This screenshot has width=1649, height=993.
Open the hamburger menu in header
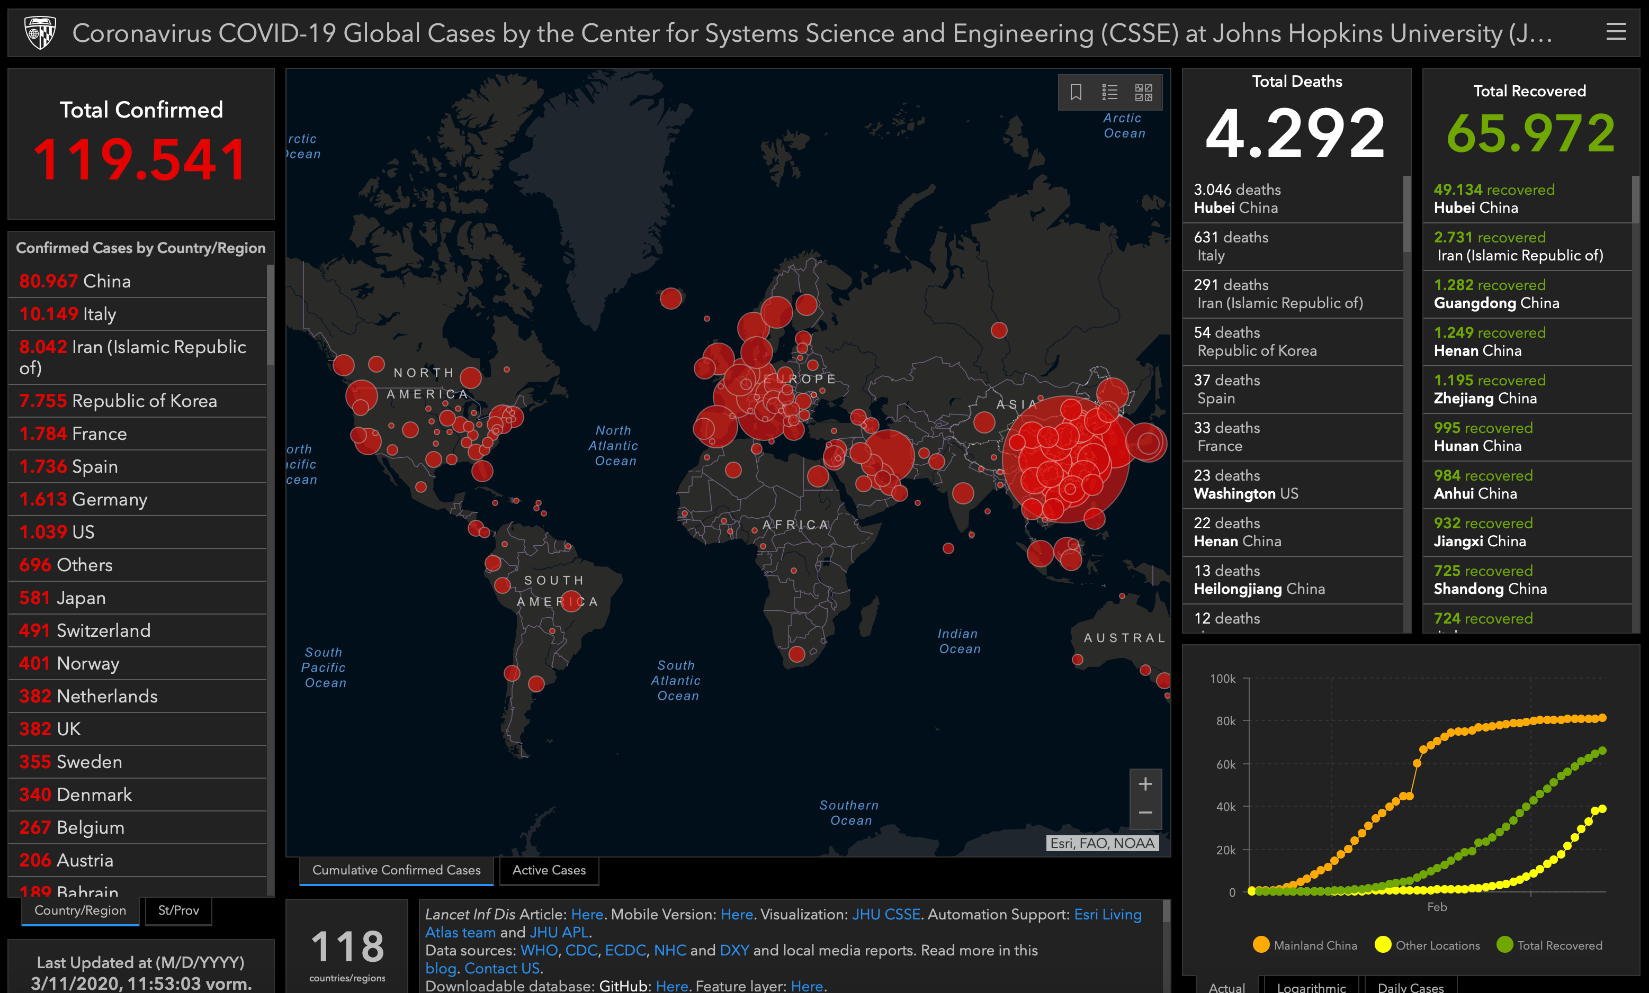[1615, 32]
